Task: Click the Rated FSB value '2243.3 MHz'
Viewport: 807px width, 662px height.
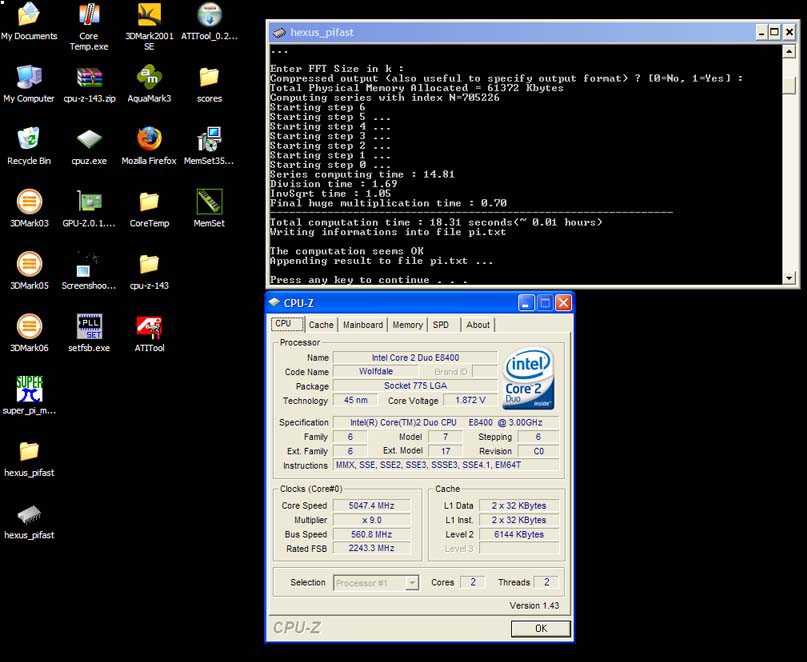Action: (x=372, y=548)
